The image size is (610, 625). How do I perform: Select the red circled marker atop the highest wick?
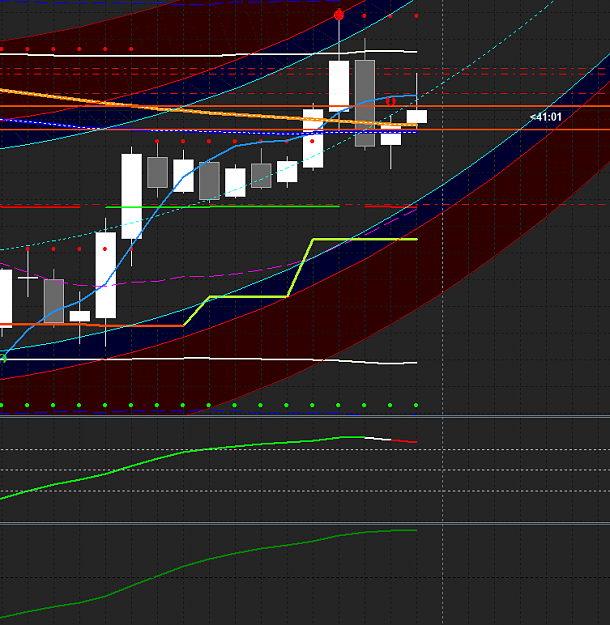[339, 15]
